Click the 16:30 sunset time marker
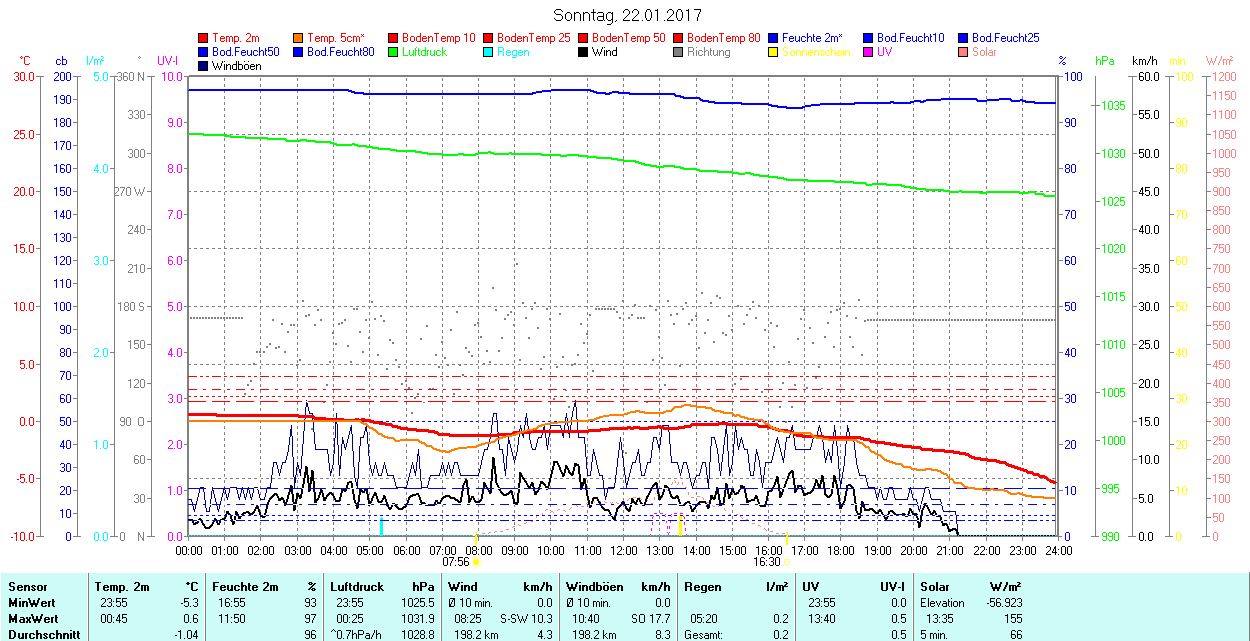Image resolution: width=1250 pixels, height=641 pixels. pos(767,562)
